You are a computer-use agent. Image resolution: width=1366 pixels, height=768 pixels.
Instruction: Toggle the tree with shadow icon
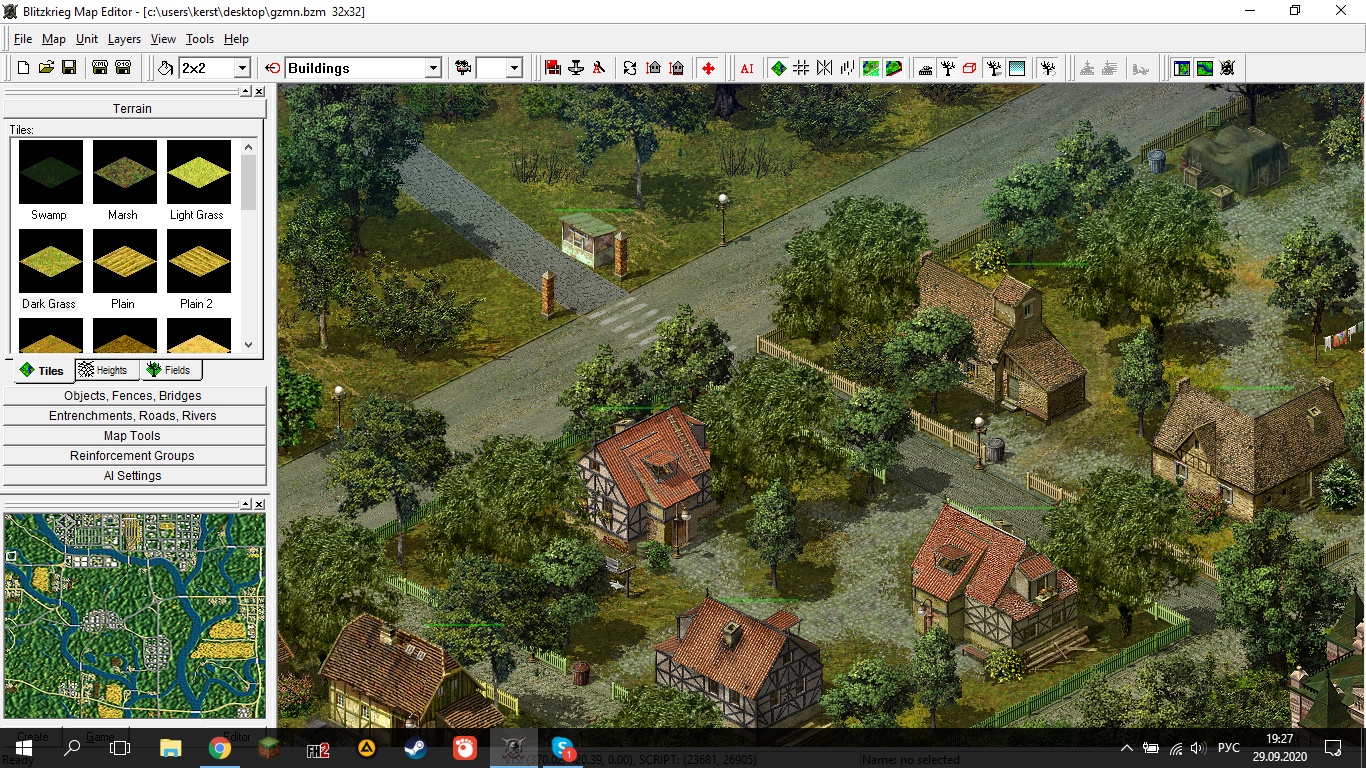pyautogui.click(x=994, y=68)
